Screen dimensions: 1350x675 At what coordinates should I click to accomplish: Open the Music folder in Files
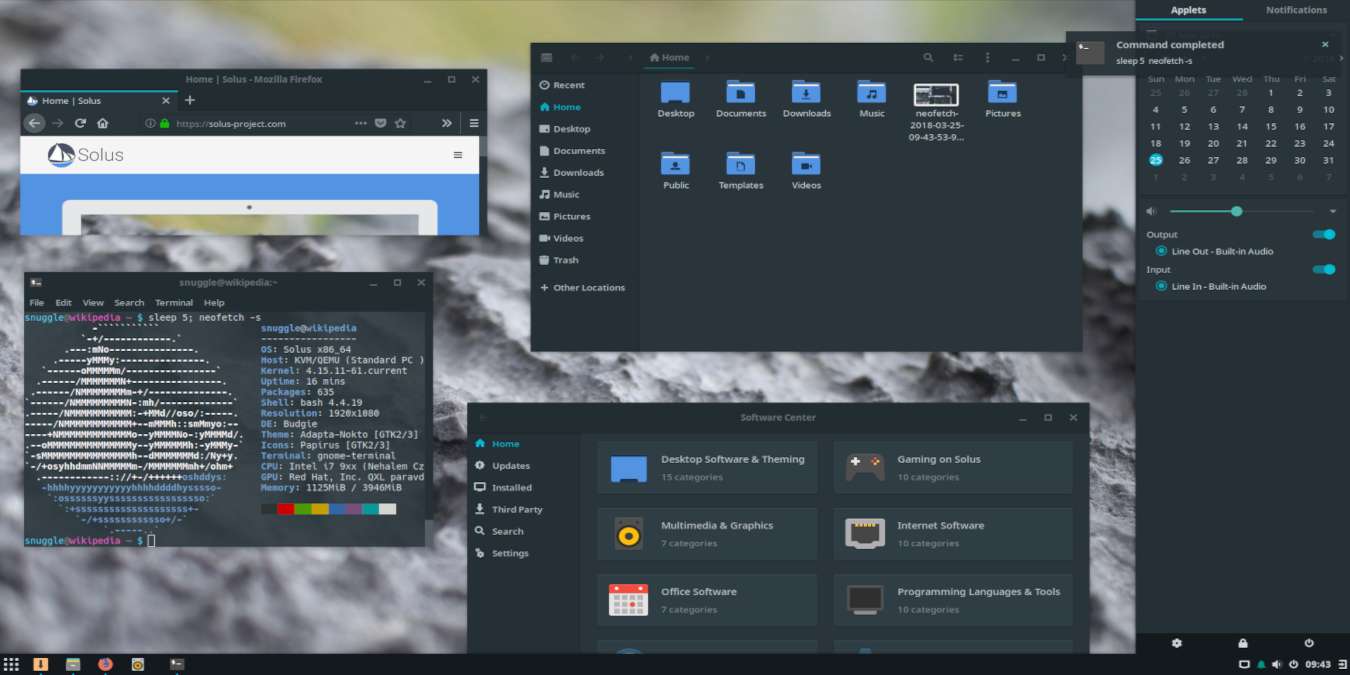pos(871,95)
